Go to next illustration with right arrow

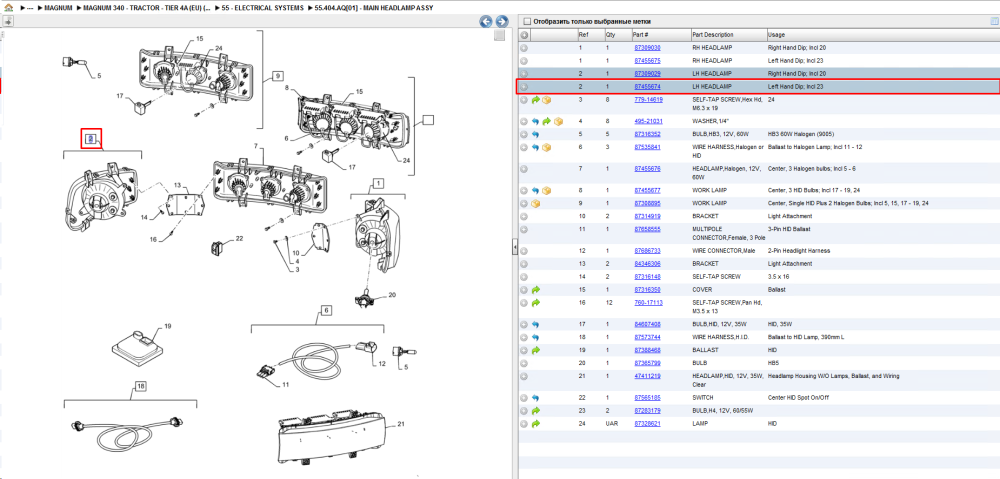[x=501, y=22]
